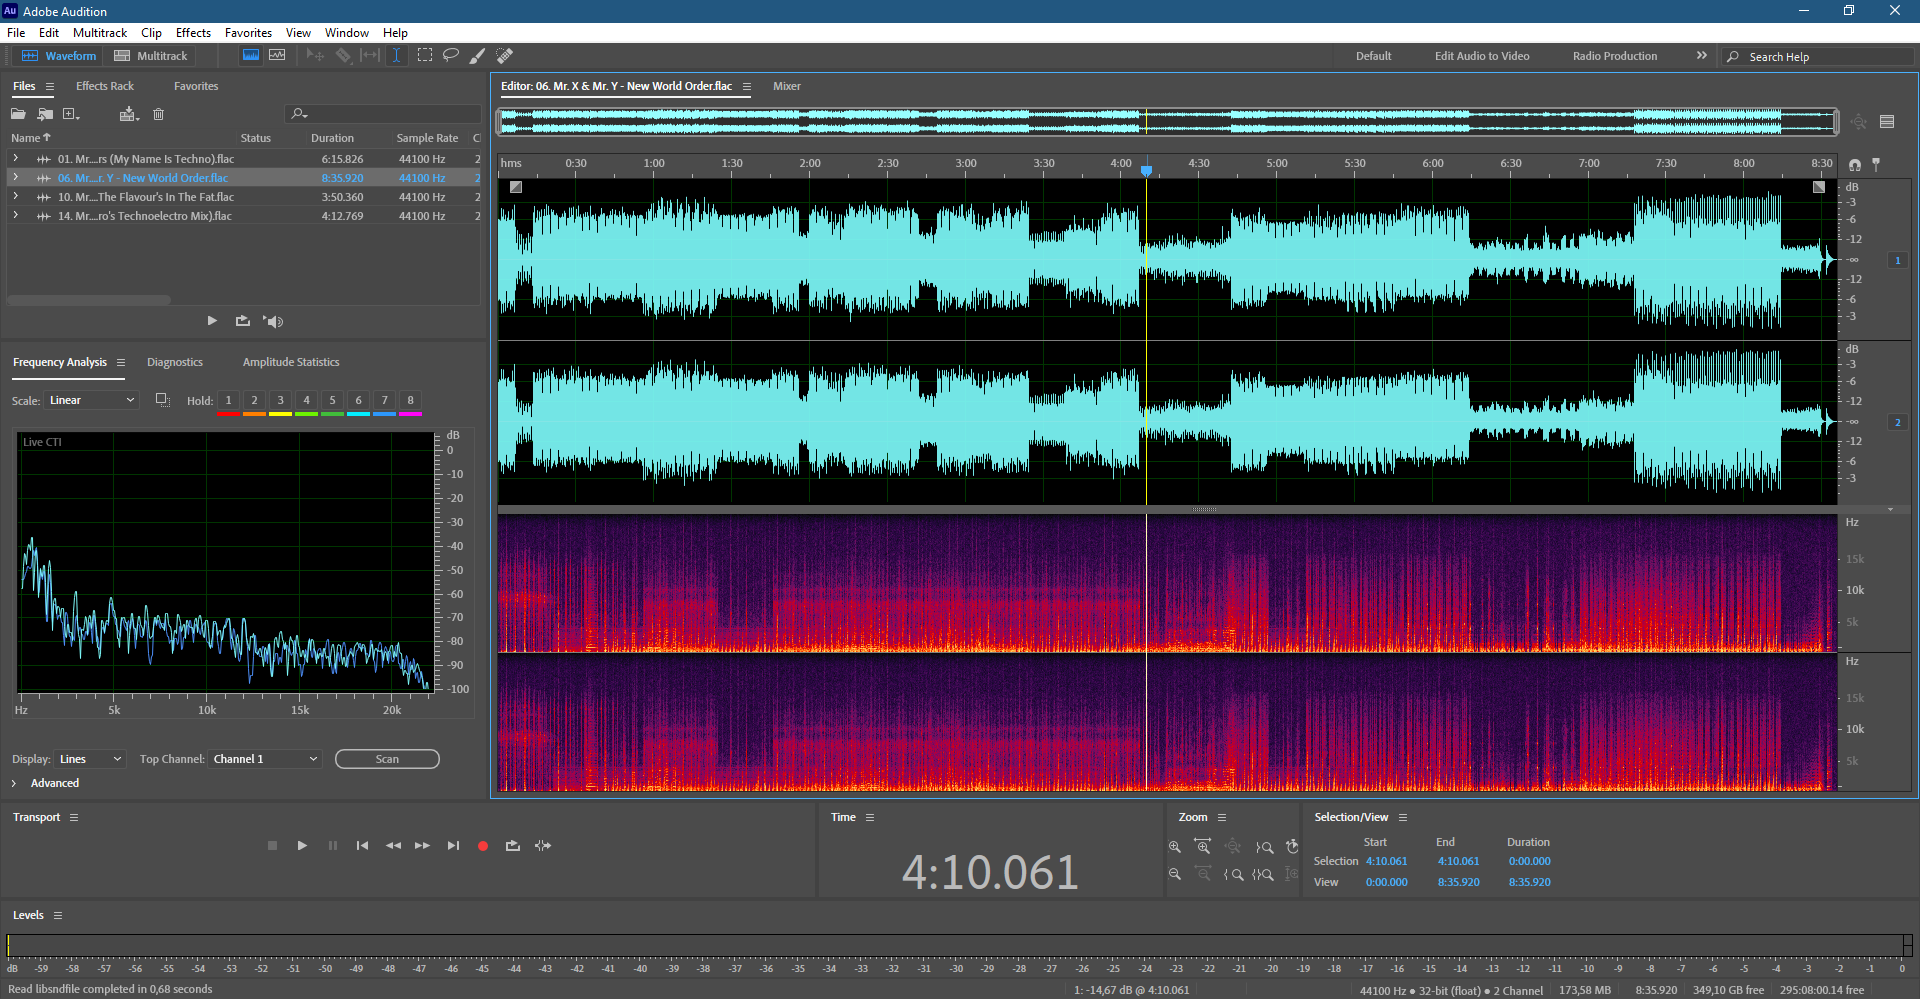The image size is (1920, 999).
Task: Click the trash icon to close selected file
Action: click(x=158, y=114)
